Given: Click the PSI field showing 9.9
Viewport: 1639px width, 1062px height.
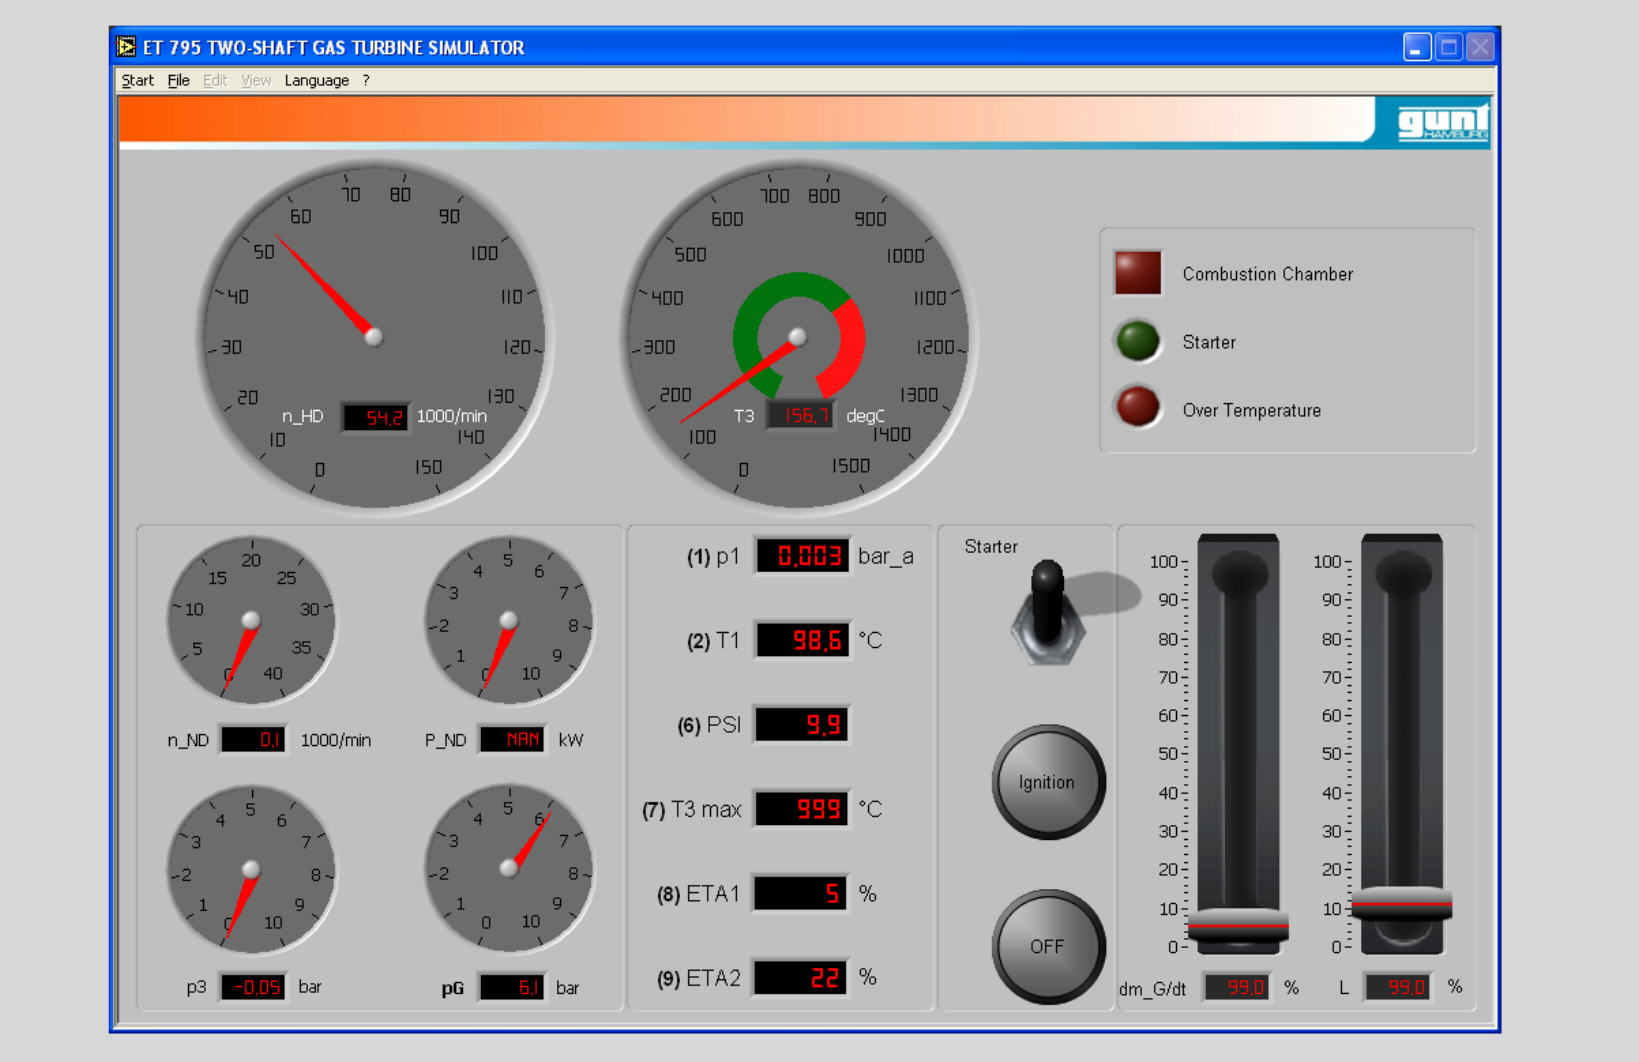Looking at the screenshot, I should pos(802,725).
